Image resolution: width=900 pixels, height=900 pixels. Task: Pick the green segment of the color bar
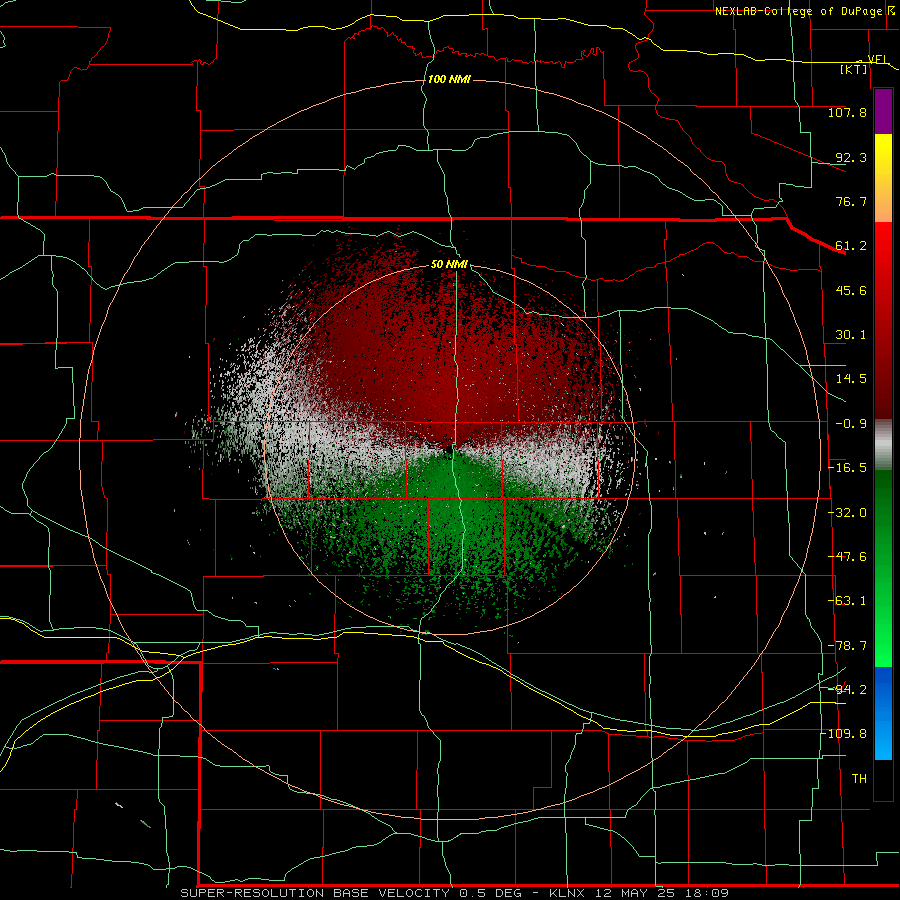[x=883, y=568]
